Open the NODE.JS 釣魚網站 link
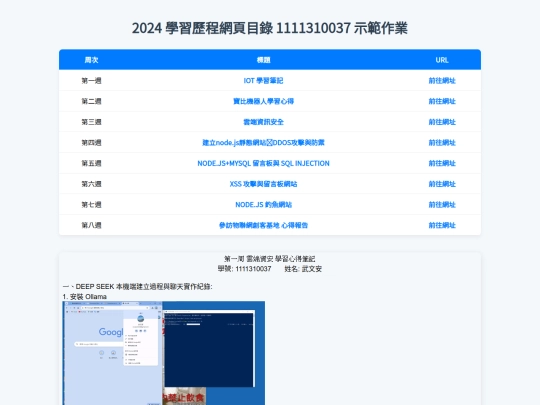Screen dimensions: 540x405 [x=263, y=205]
